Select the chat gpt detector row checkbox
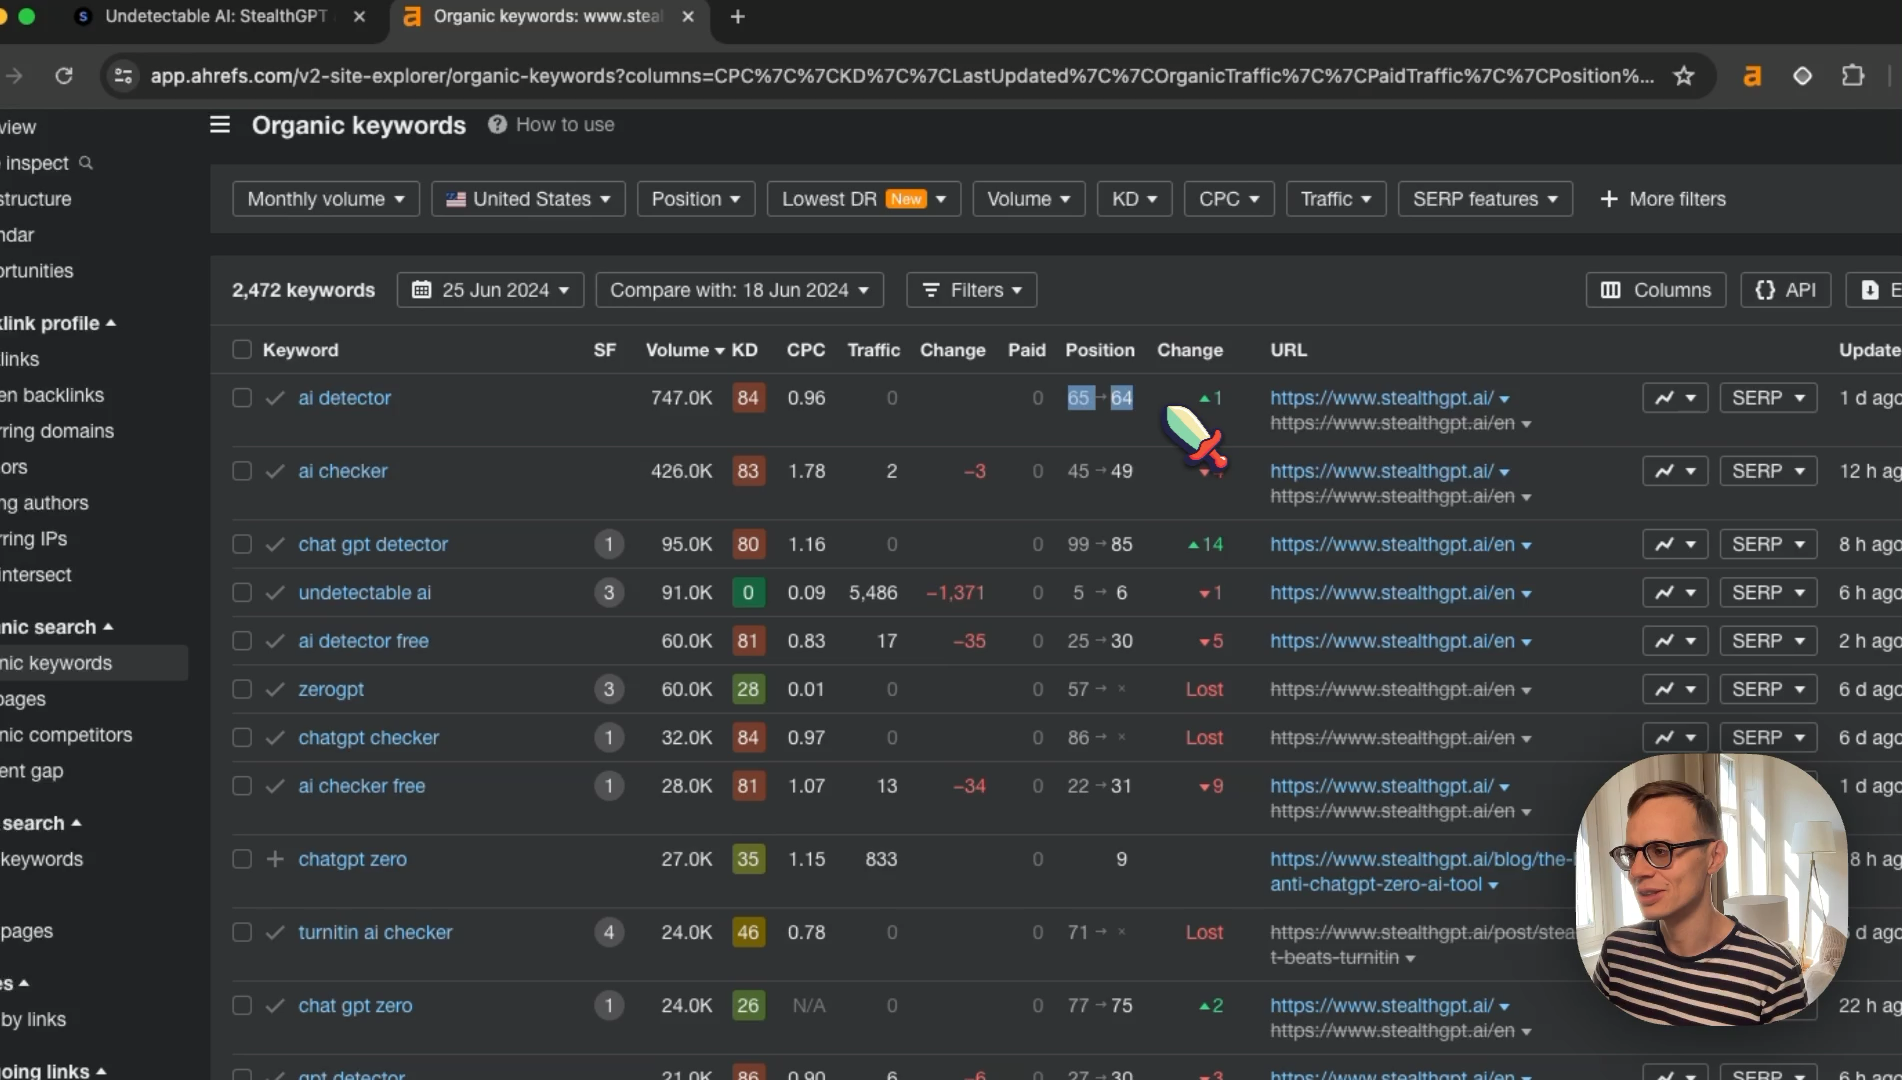Screen dimensions: 1902x1080 pos(241,544)
